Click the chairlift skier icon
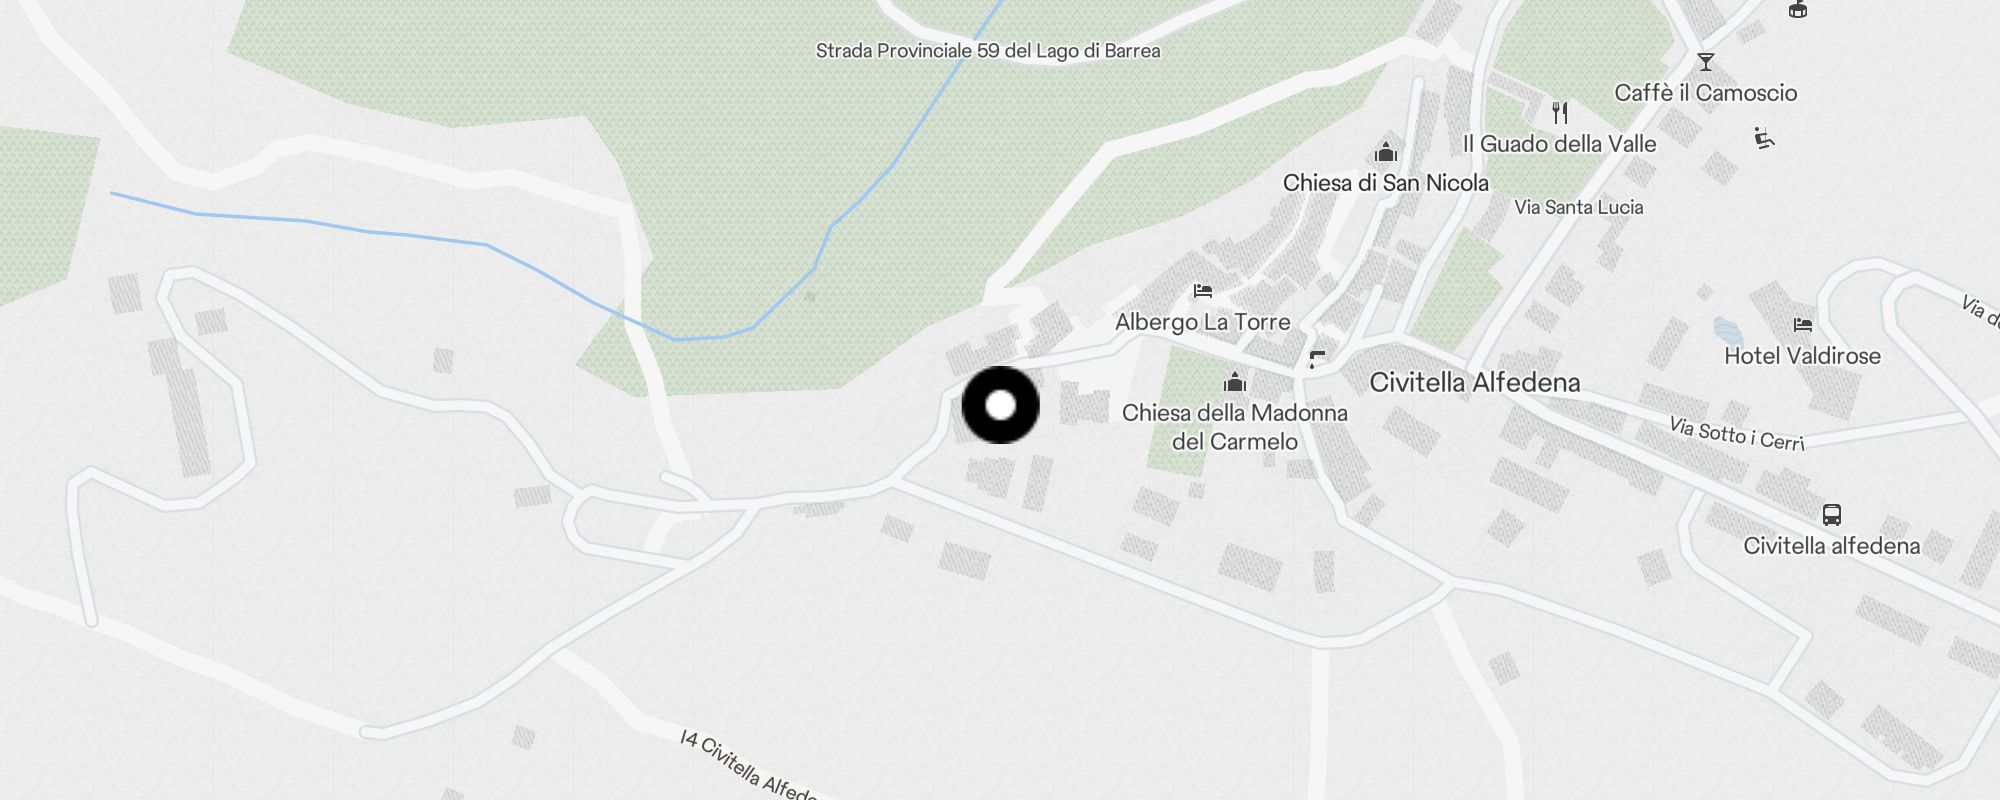 click(x=1764, y=138)
